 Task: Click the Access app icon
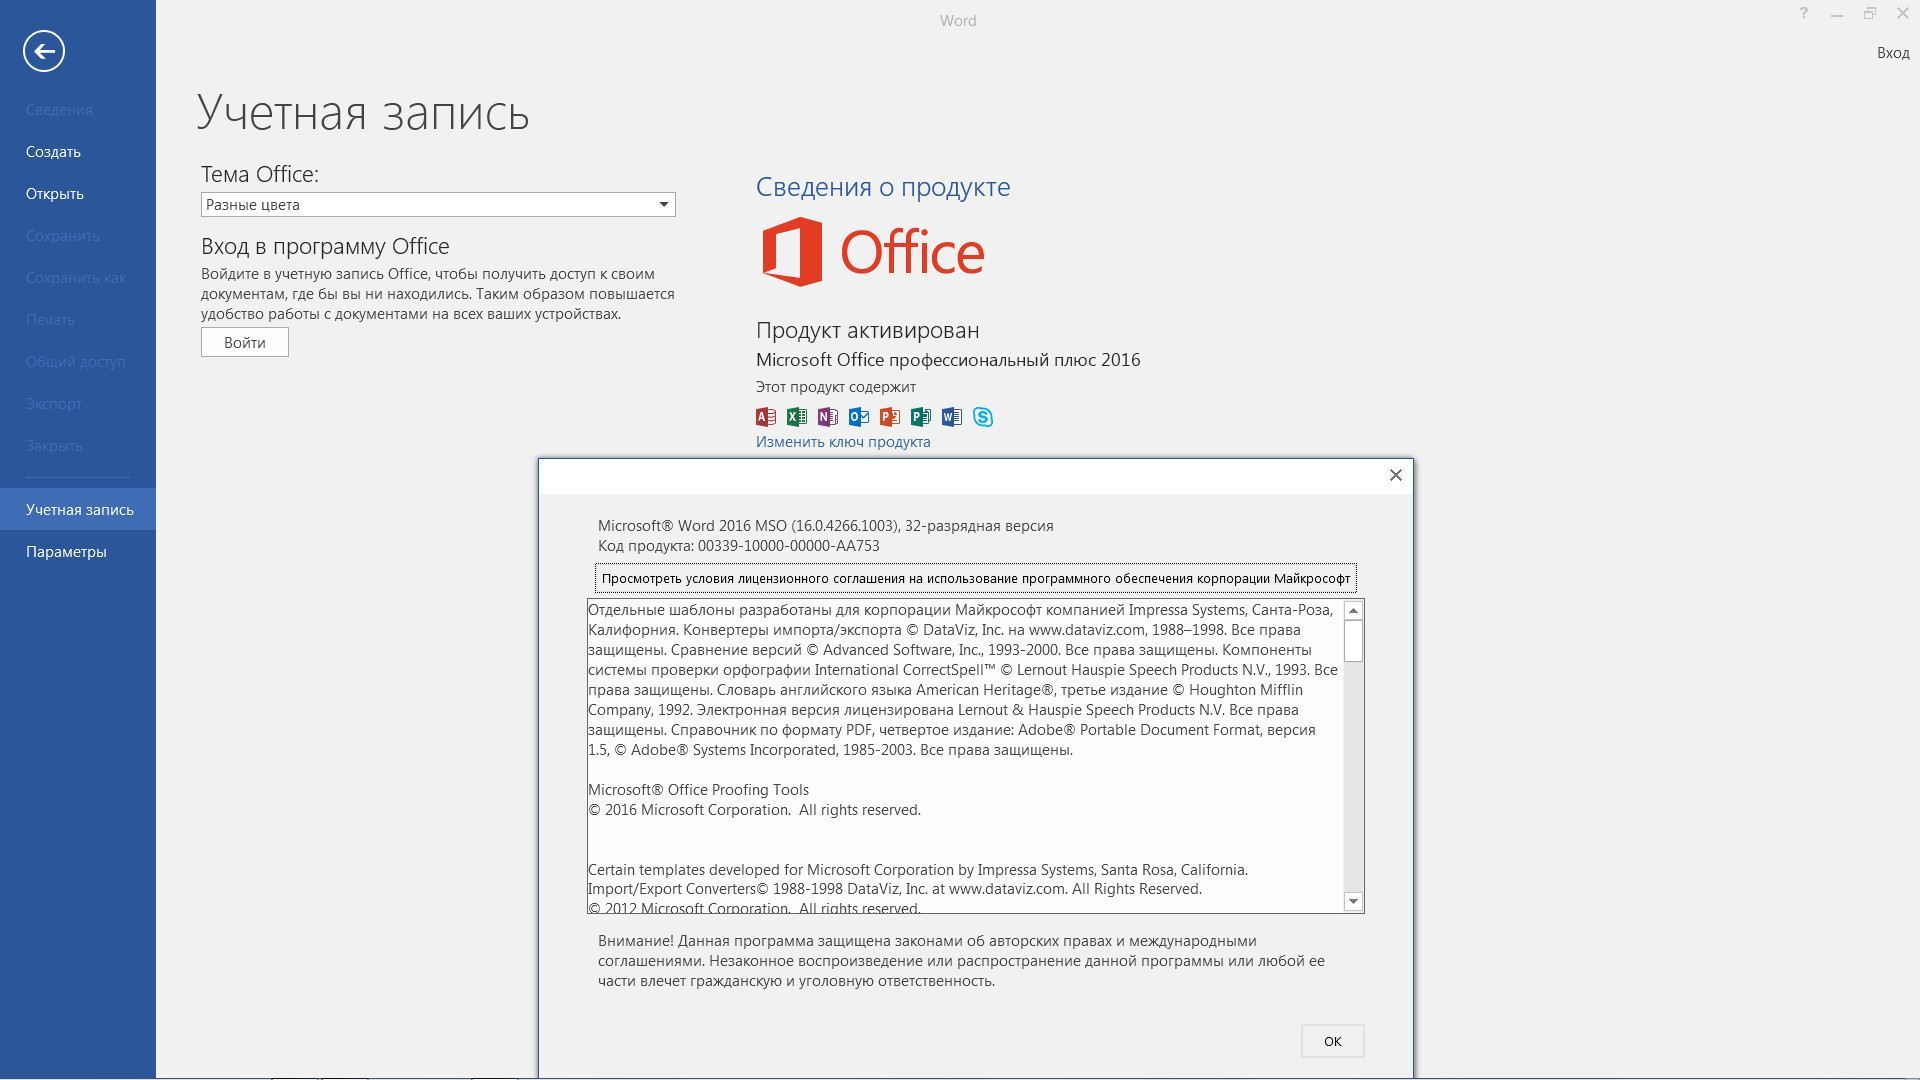click(766, 417)
